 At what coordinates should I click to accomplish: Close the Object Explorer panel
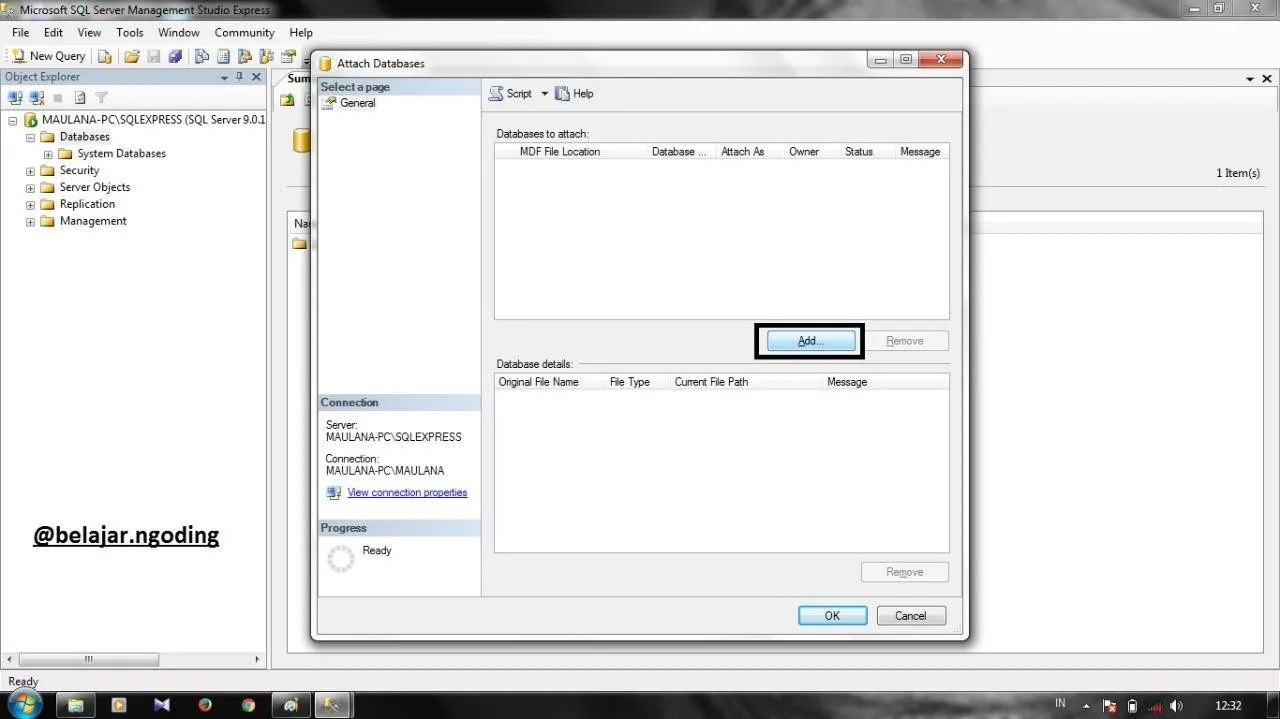(256, 77)
